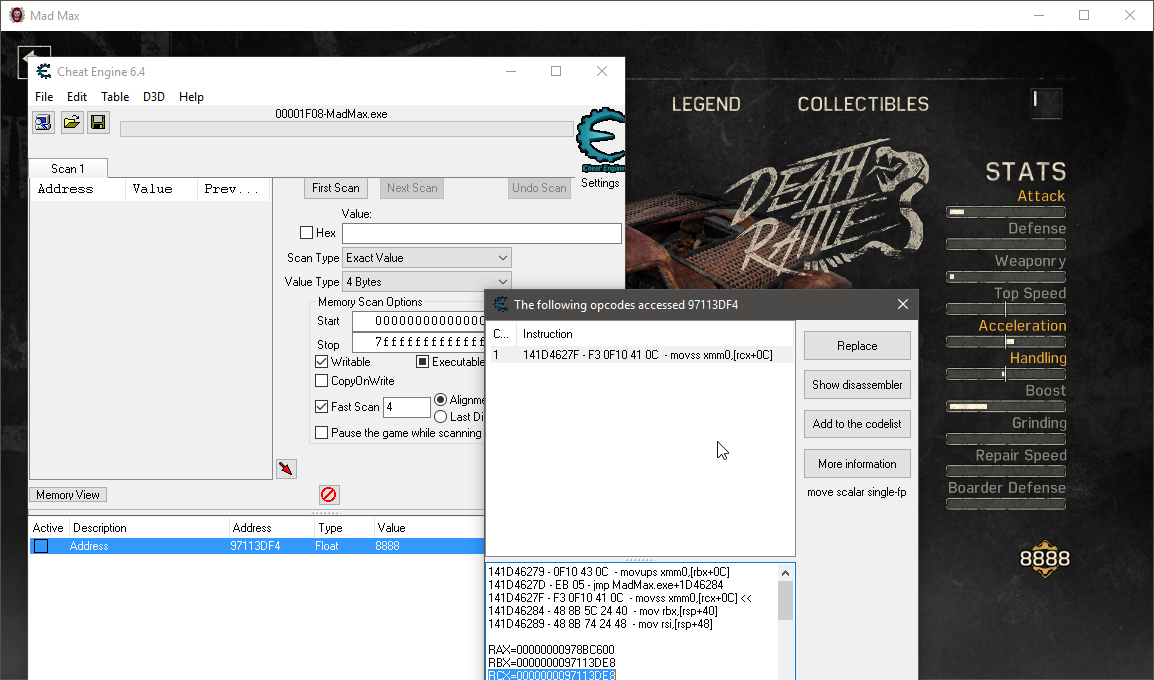
Task: Click the open process computer icon
Action: (x=43, y=123)
